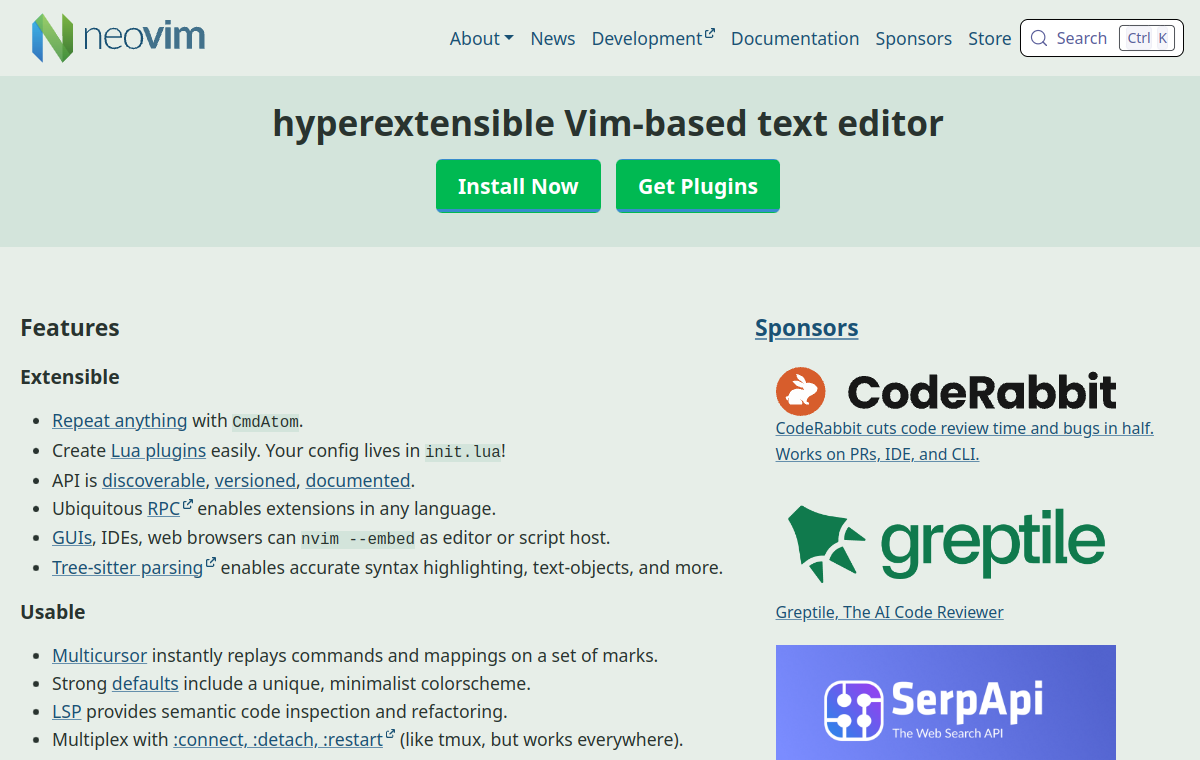
Task: Open the Store nav link
Action: pyautogui.click(x=990, y=38)
